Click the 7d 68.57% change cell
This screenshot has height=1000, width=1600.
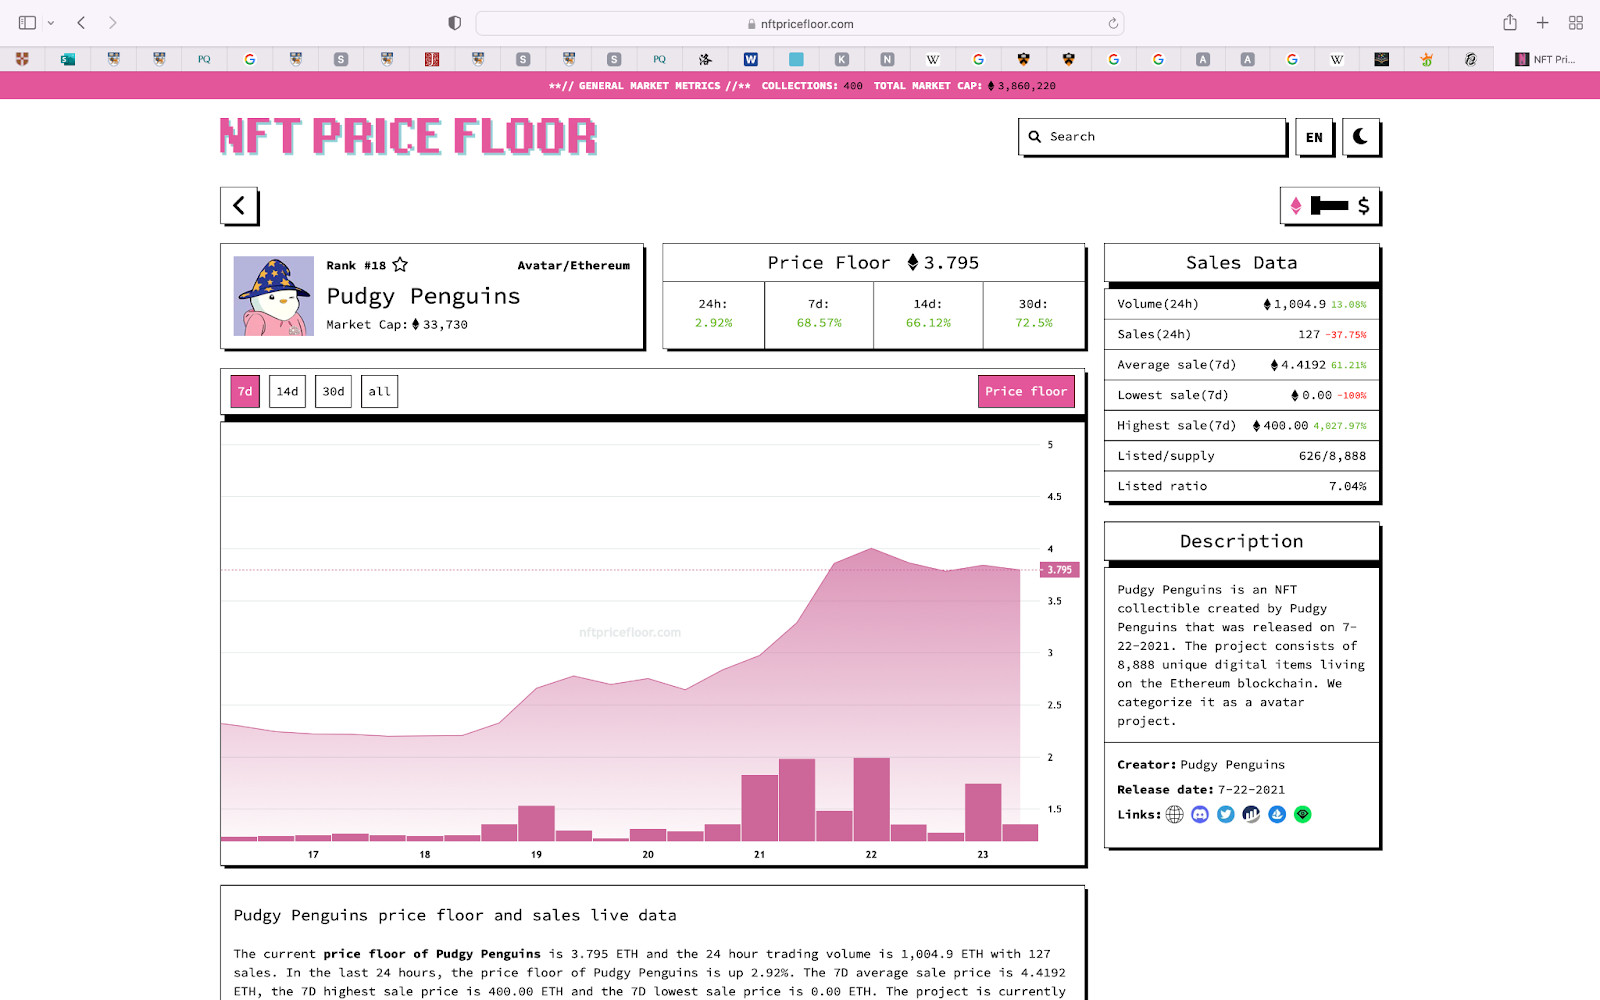tap(819, 314)
